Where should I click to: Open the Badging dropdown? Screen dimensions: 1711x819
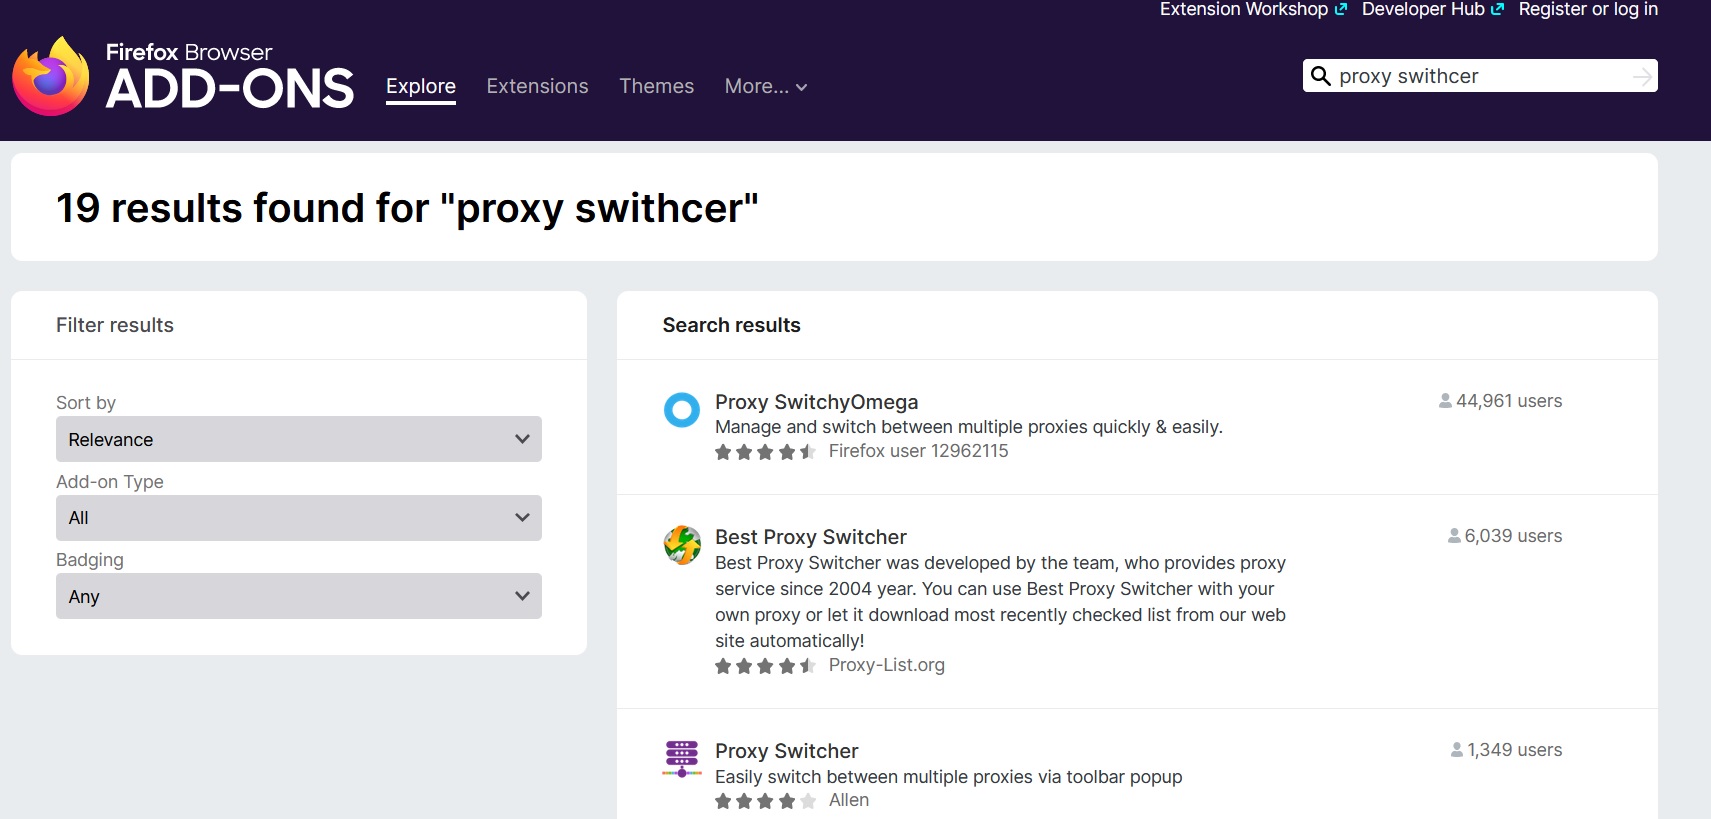(x=299, y=596)
